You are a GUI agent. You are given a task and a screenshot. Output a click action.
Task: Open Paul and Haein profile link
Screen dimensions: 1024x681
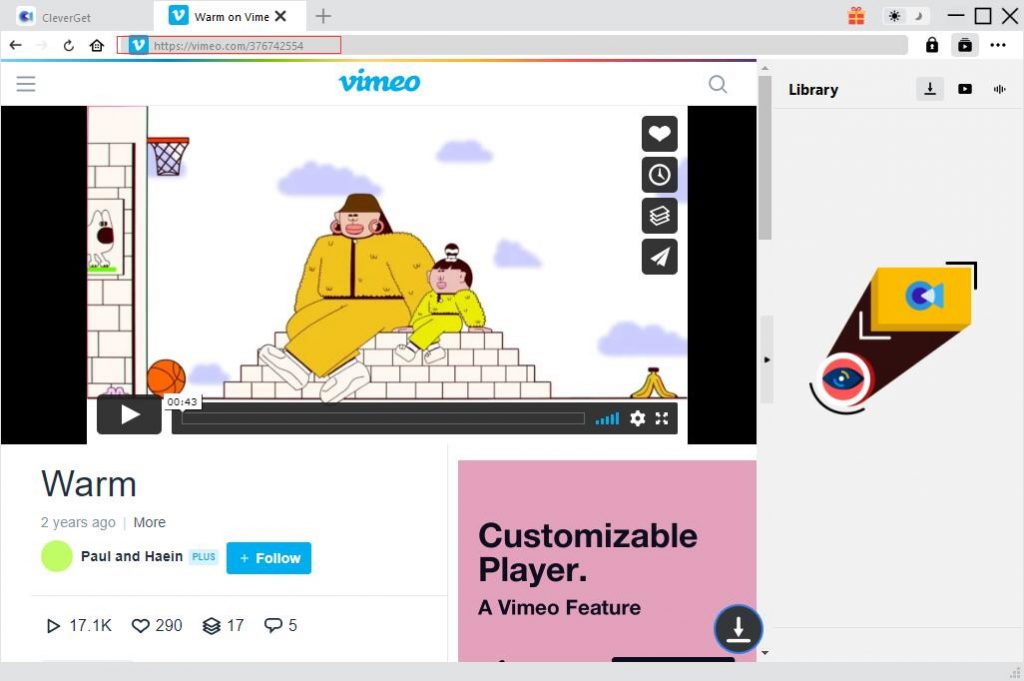(x=131, y=557)
